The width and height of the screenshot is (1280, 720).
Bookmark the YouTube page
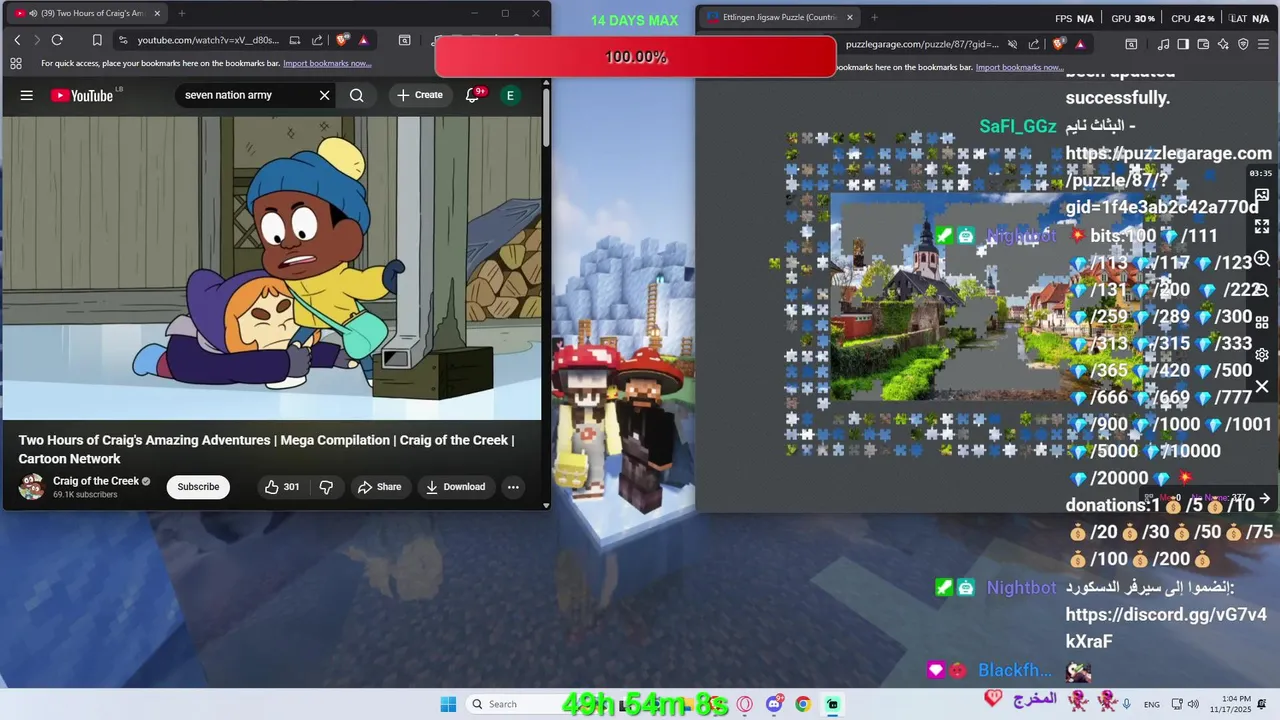[97, 40]
